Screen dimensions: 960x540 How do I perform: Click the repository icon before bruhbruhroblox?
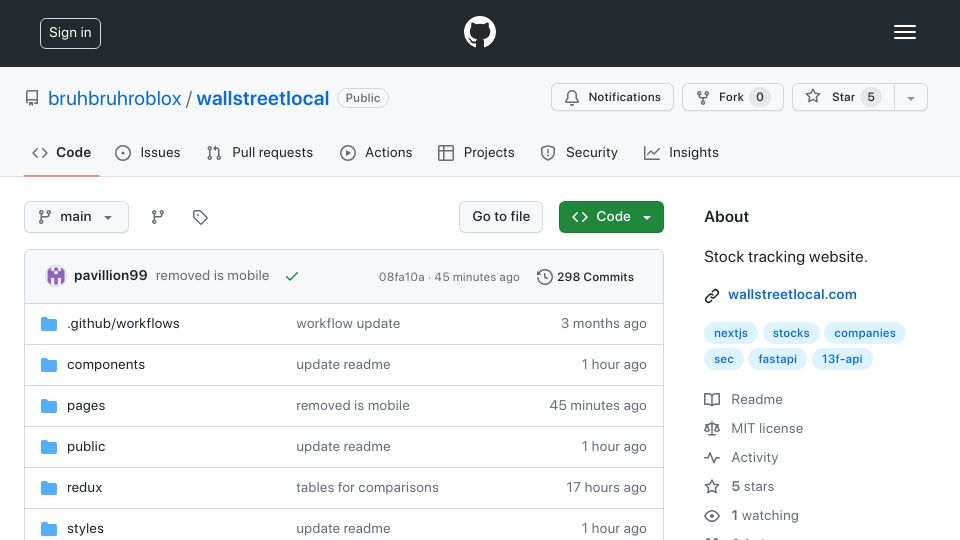point(32,98)
